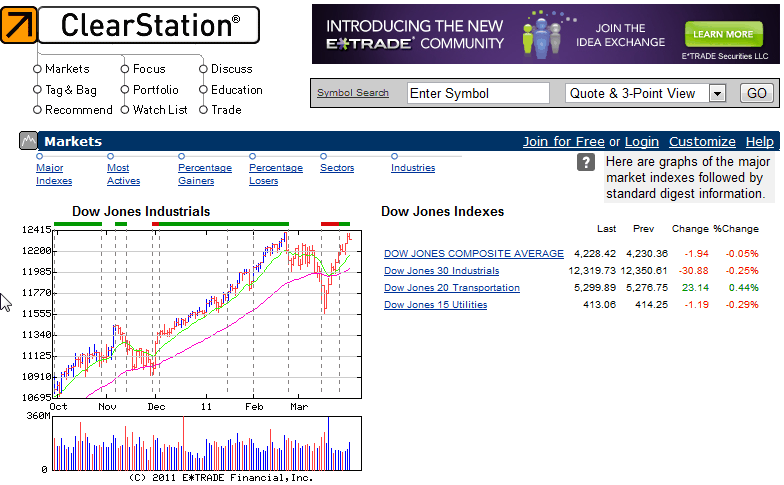Open the Symbol Search link
This screenshot has height=485, width=784.
[x=352, y=93]
